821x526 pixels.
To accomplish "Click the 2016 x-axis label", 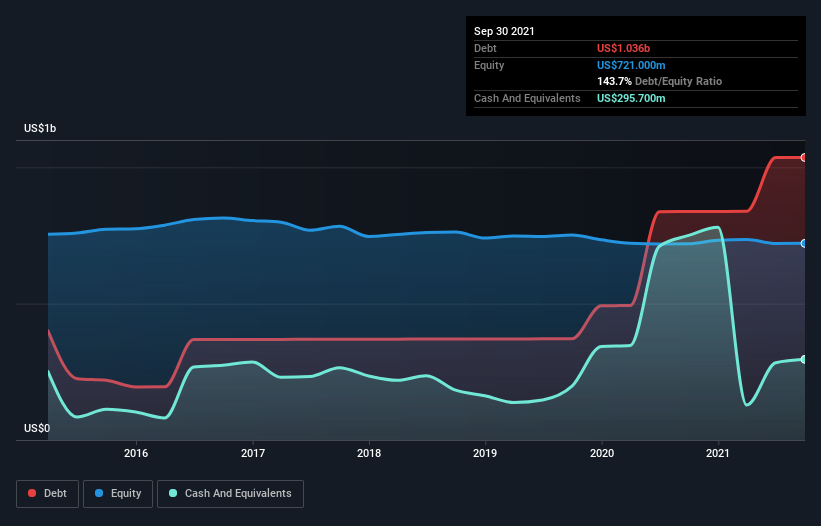I will click(136, 453).
